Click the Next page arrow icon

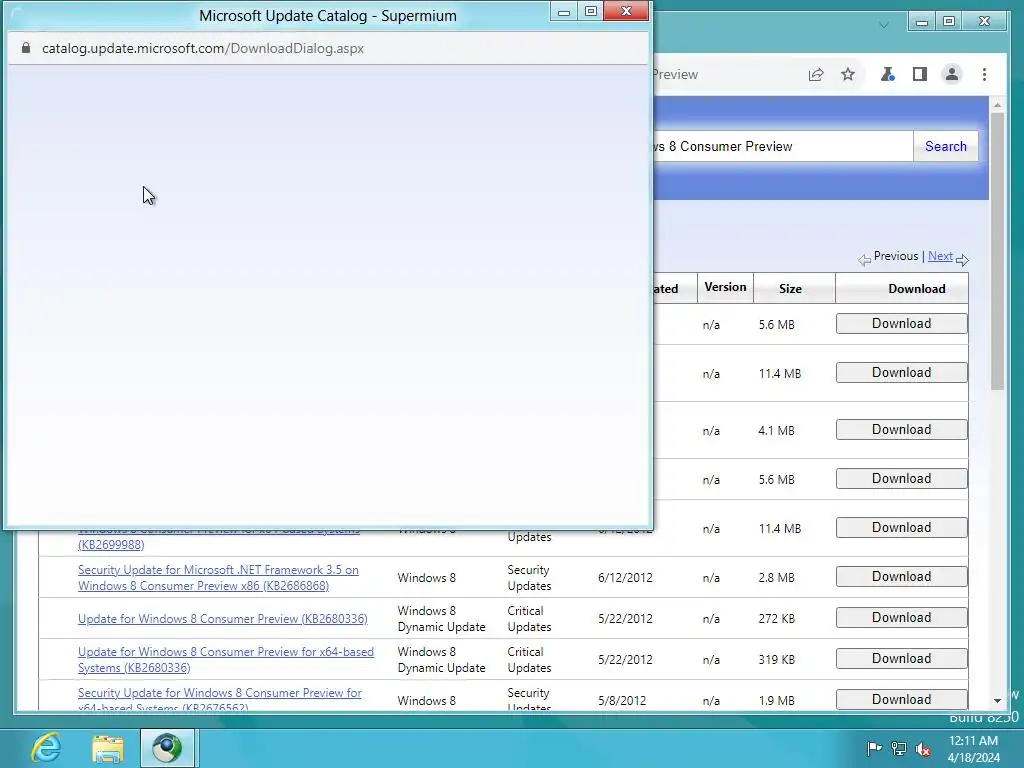[962, 260]
